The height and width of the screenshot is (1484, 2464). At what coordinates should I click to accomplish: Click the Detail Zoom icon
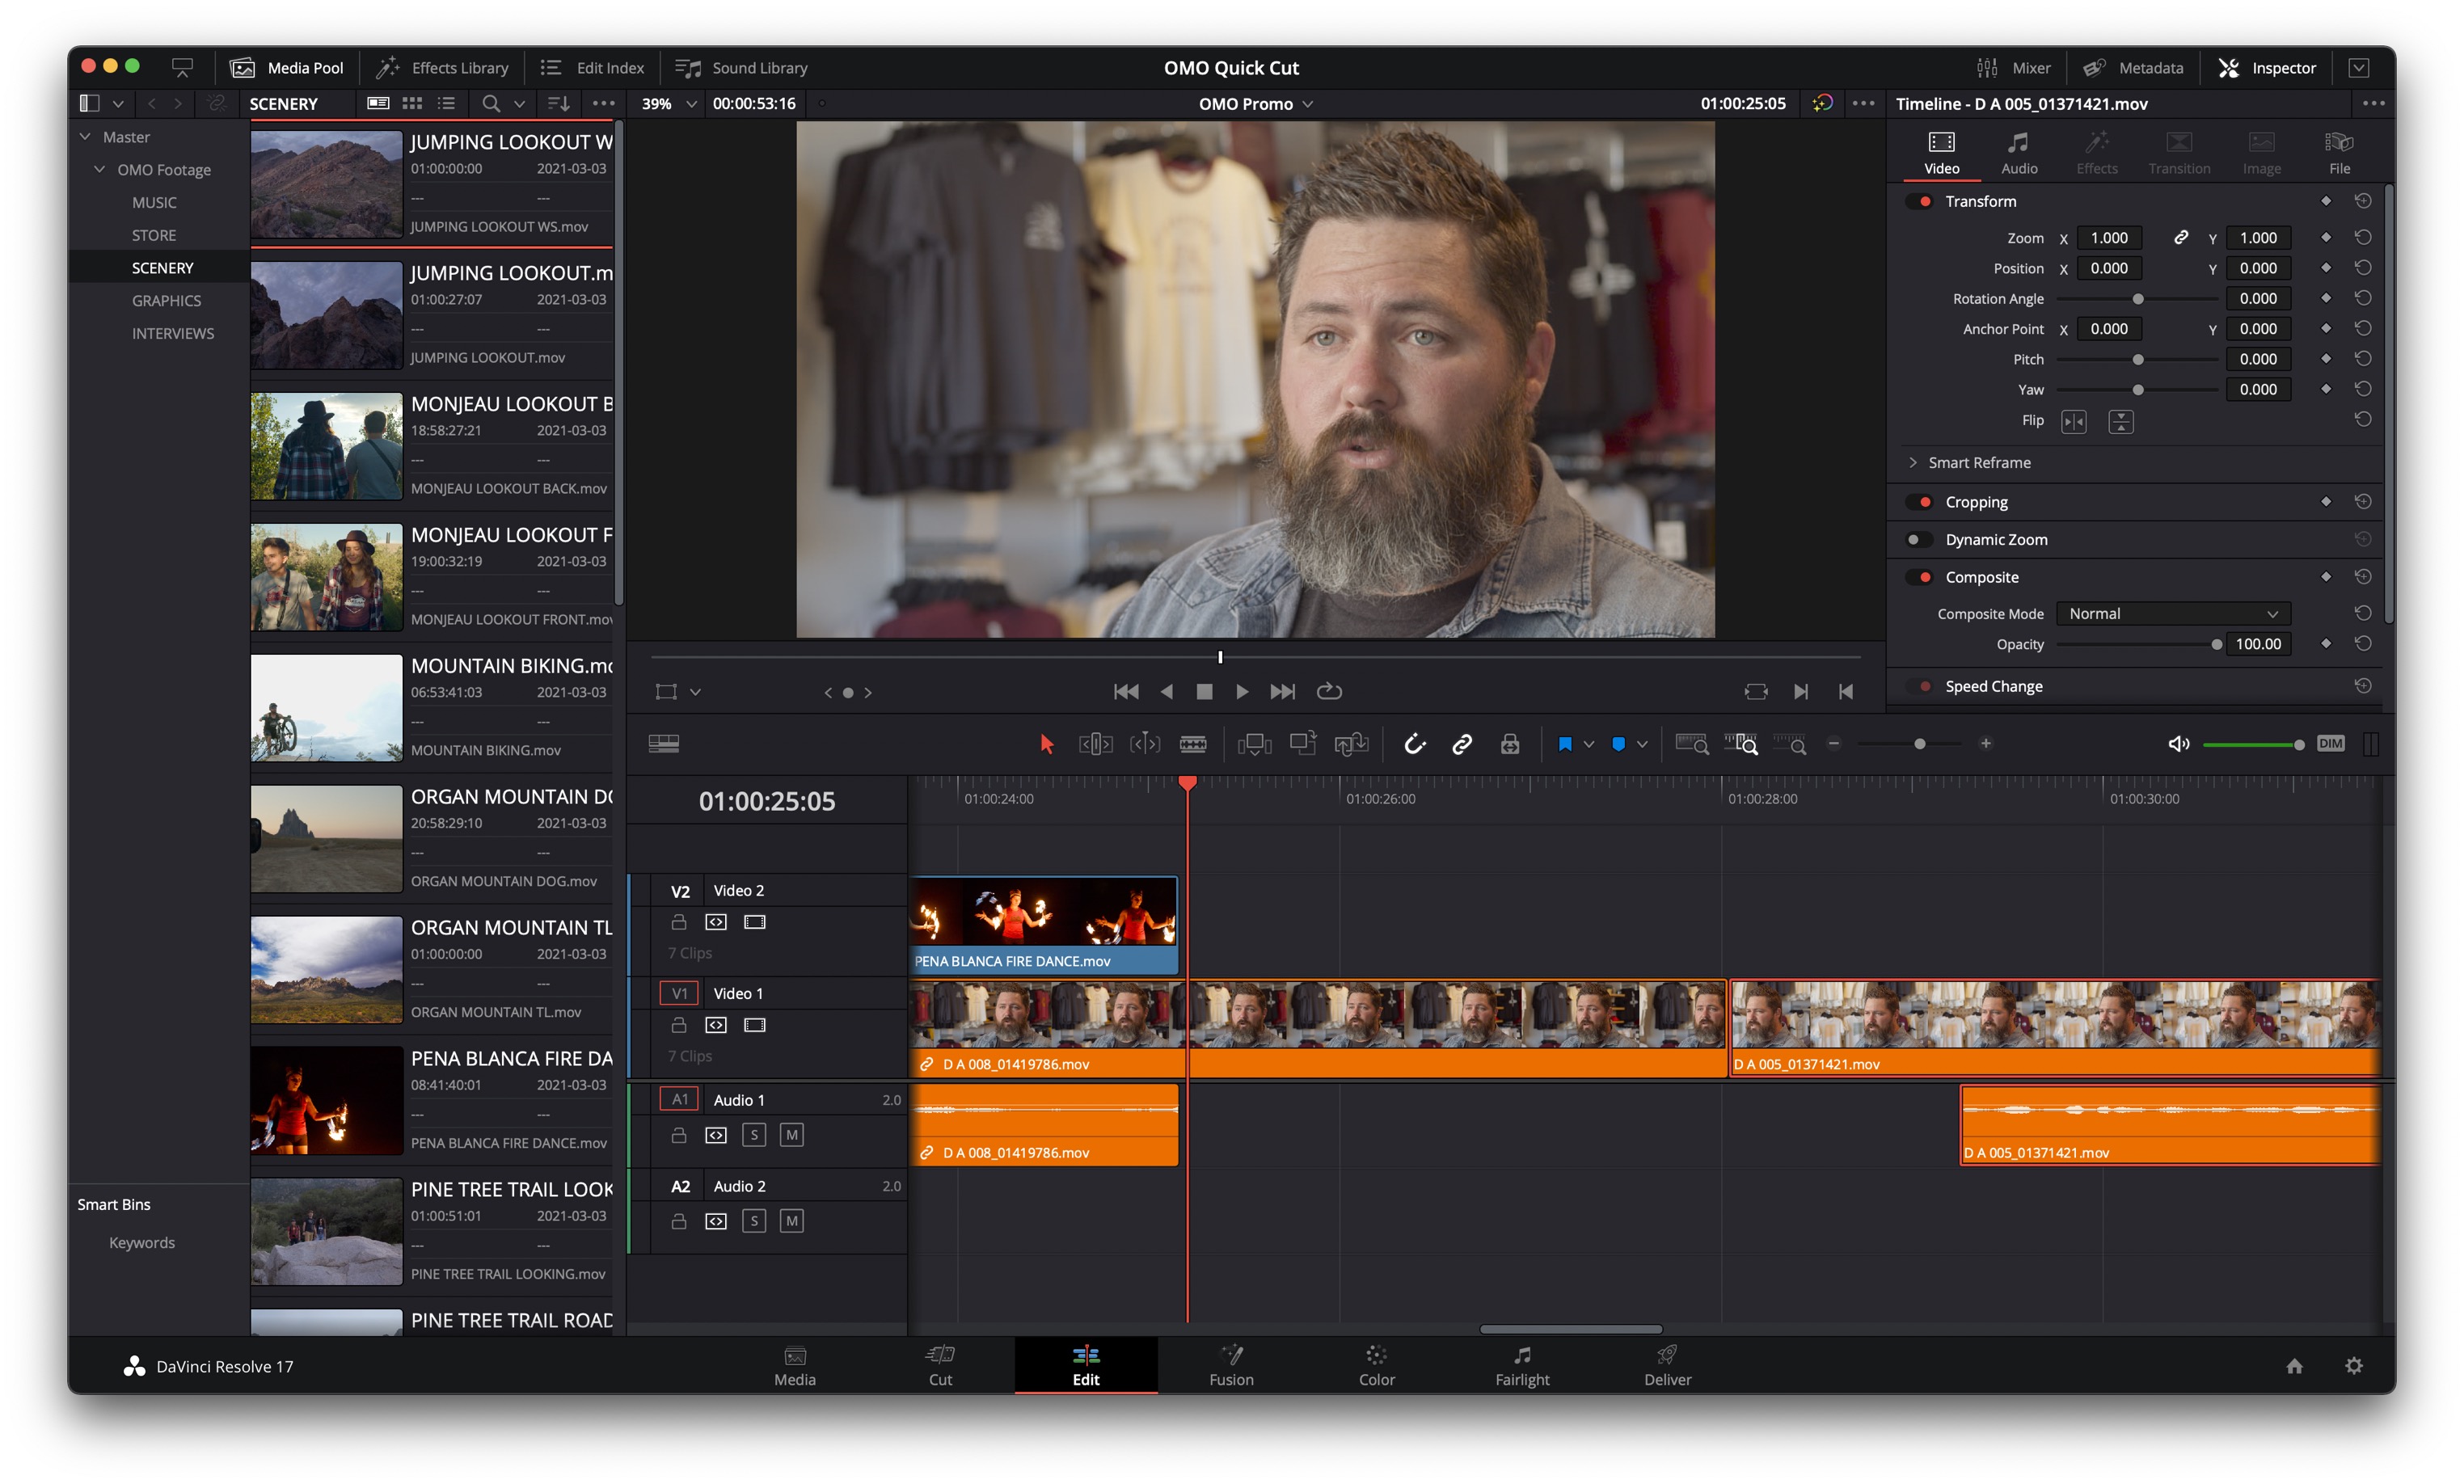1741,744
